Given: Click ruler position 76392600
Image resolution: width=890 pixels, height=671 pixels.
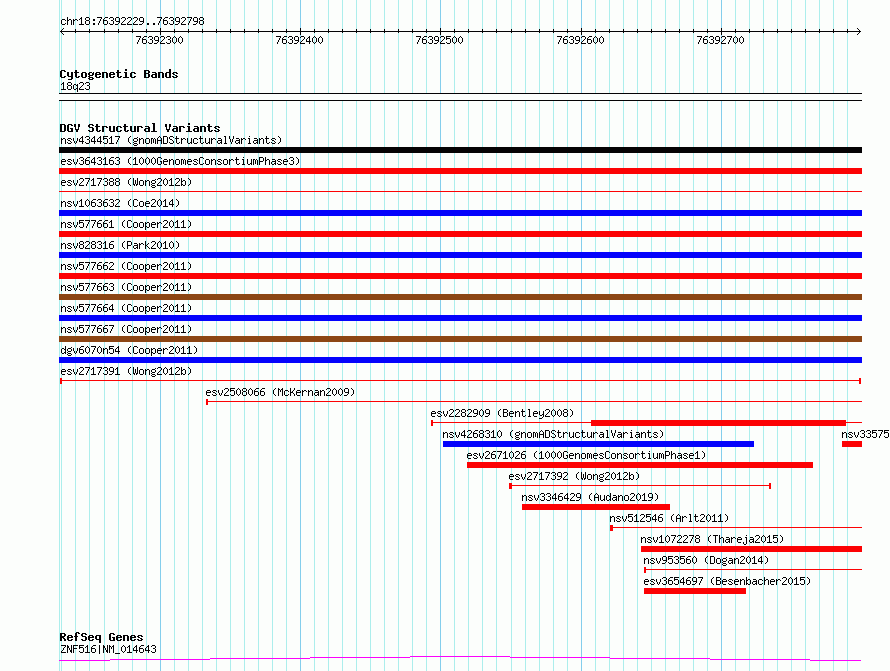Looking at the screenshot, I should [x=580, y=40].
